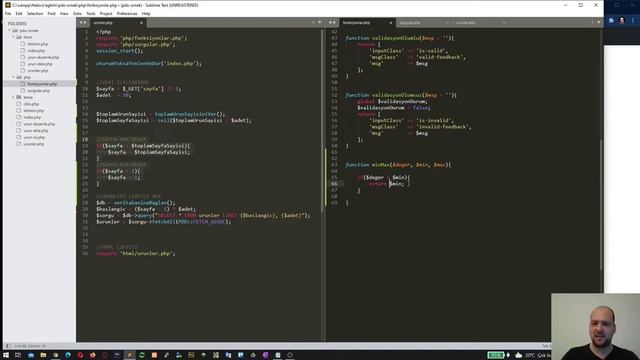Open right pane tab list dropdown arrow

click(599, 22)
